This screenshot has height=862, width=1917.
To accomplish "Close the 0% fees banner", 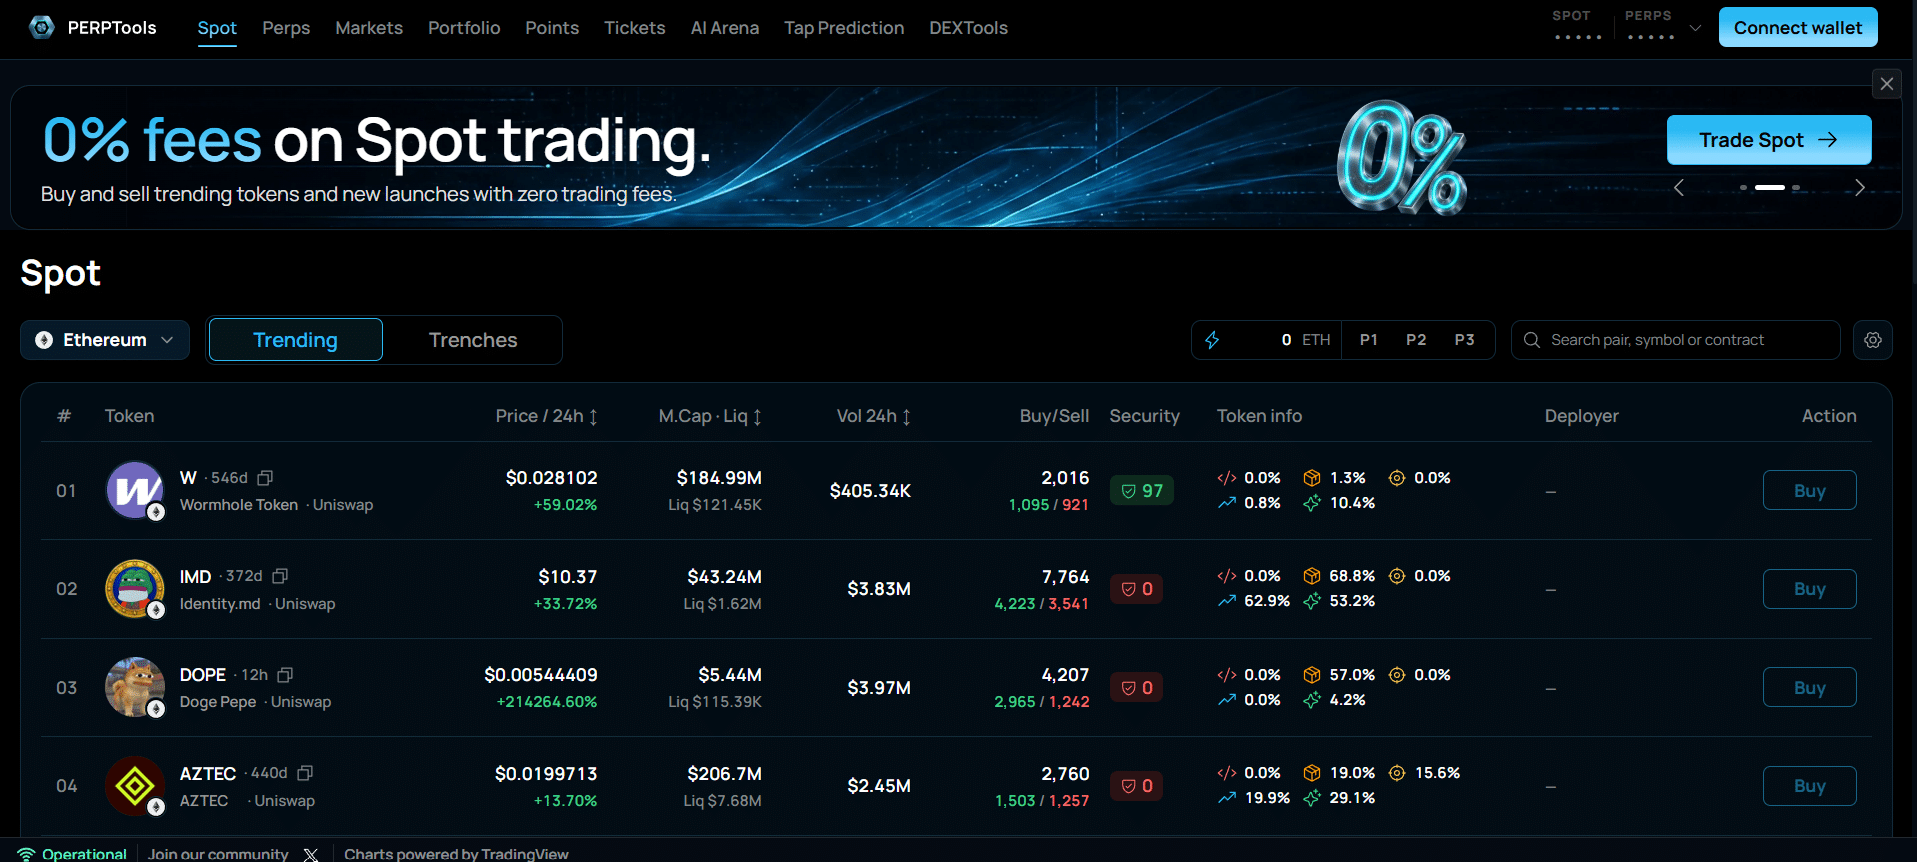I will (1886, 84).
